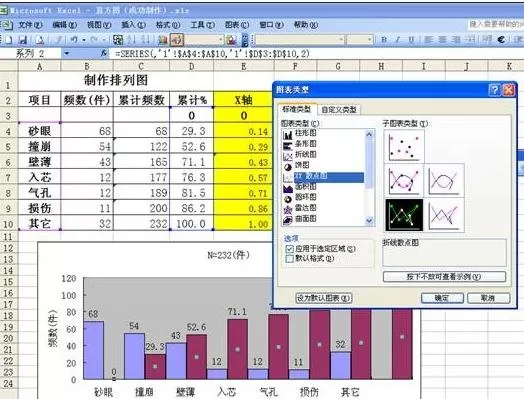
Task: Choose smooth-line scatter with markers sub-type
Action: click(404, 180)
